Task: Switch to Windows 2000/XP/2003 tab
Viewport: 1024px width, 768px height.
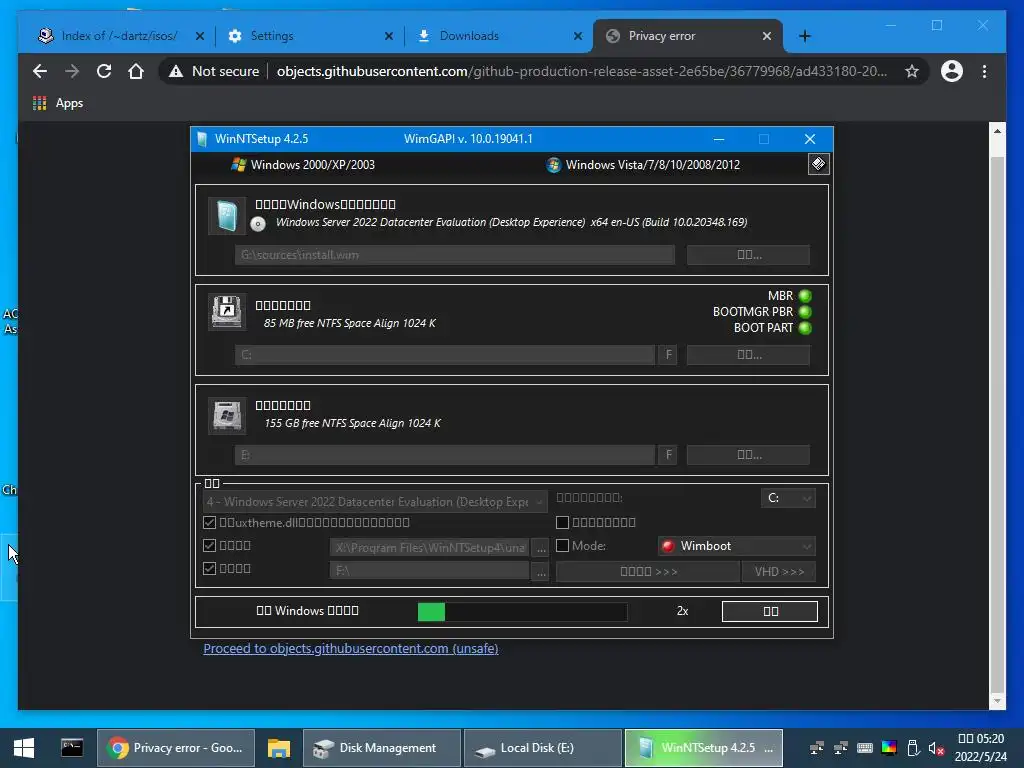Action: (x=303, y=165)
